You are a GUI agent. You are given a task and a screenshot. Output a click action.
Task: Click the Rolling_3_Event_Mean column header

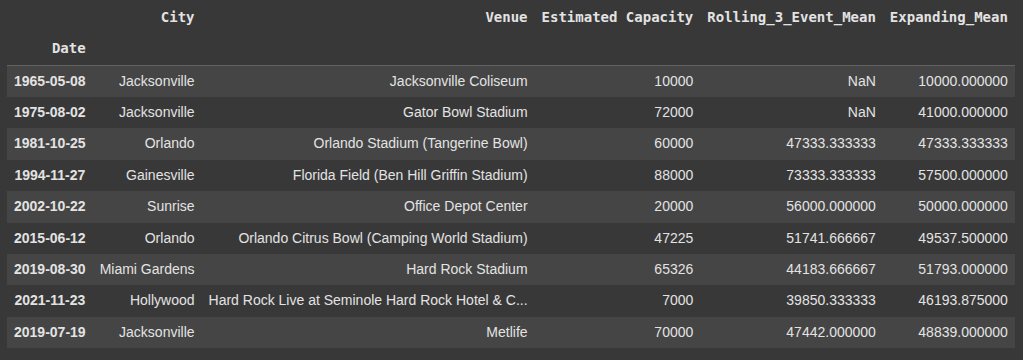pyautogui.click(x=791, y=17)
